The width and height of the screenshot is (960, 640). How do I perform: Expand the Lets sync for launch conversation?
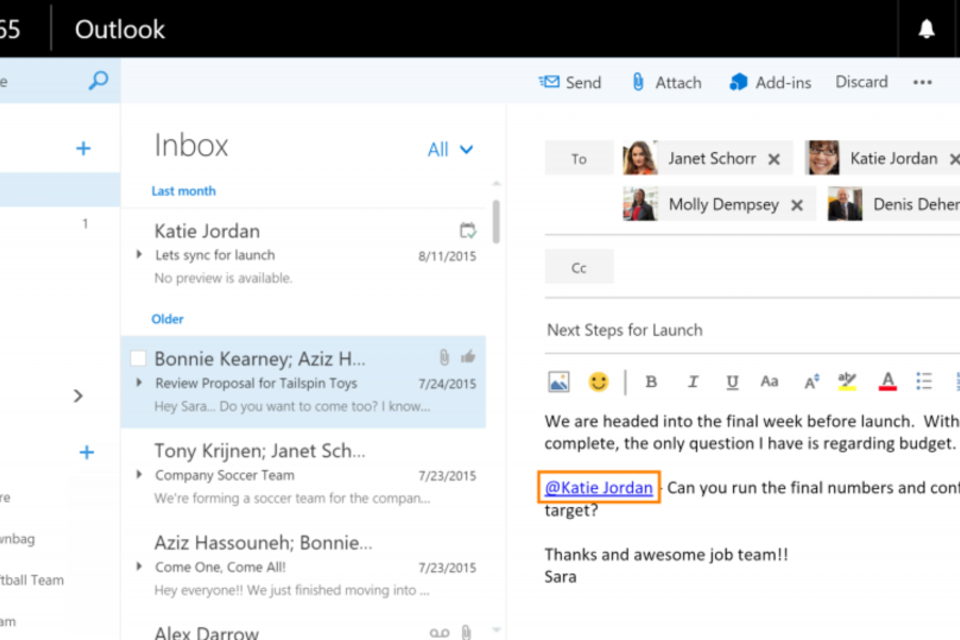pyautogui.click(x=139, y=254)
